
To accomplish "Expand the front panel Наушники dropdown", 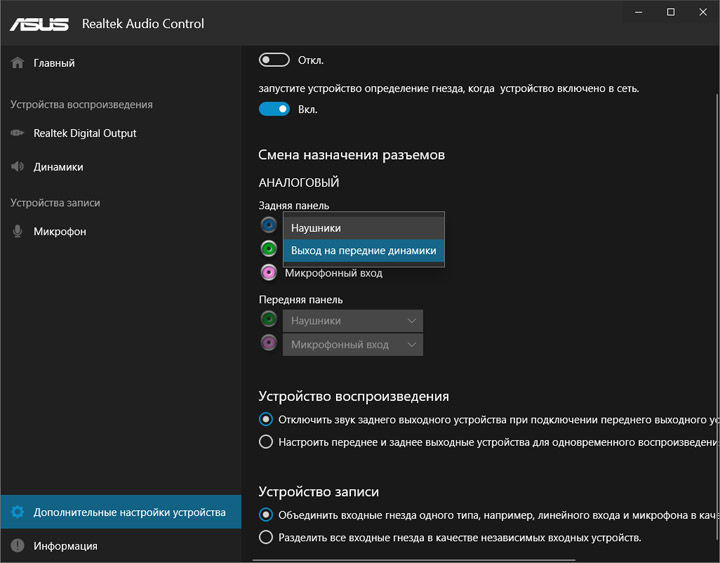I will [353, 321].
